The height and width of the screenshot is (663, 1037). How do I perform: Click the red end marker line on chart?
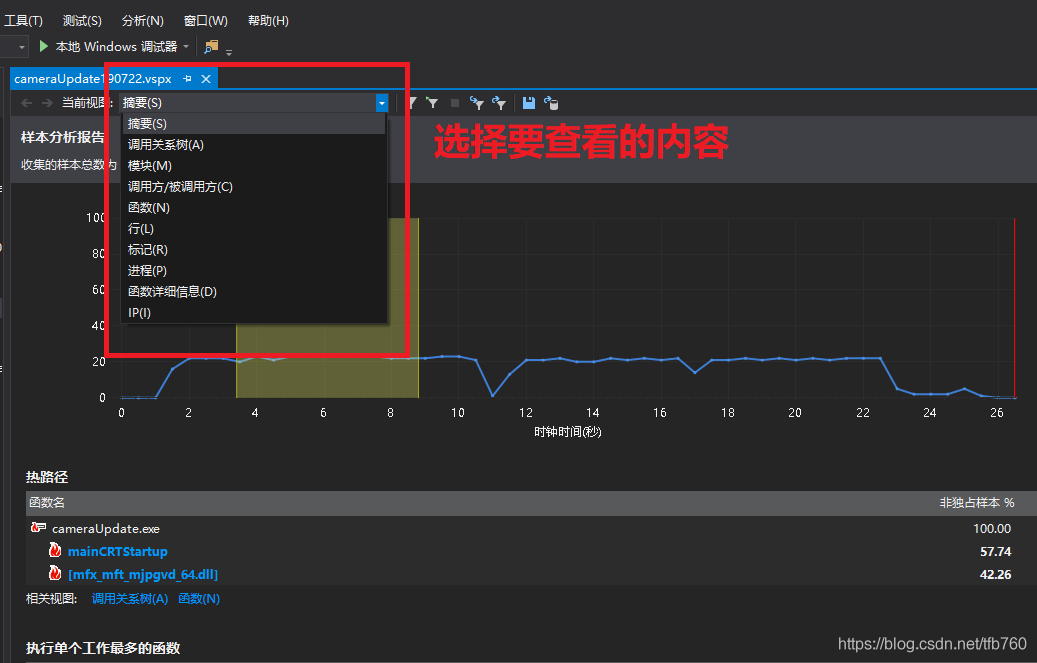click(x=1015, y=308)
